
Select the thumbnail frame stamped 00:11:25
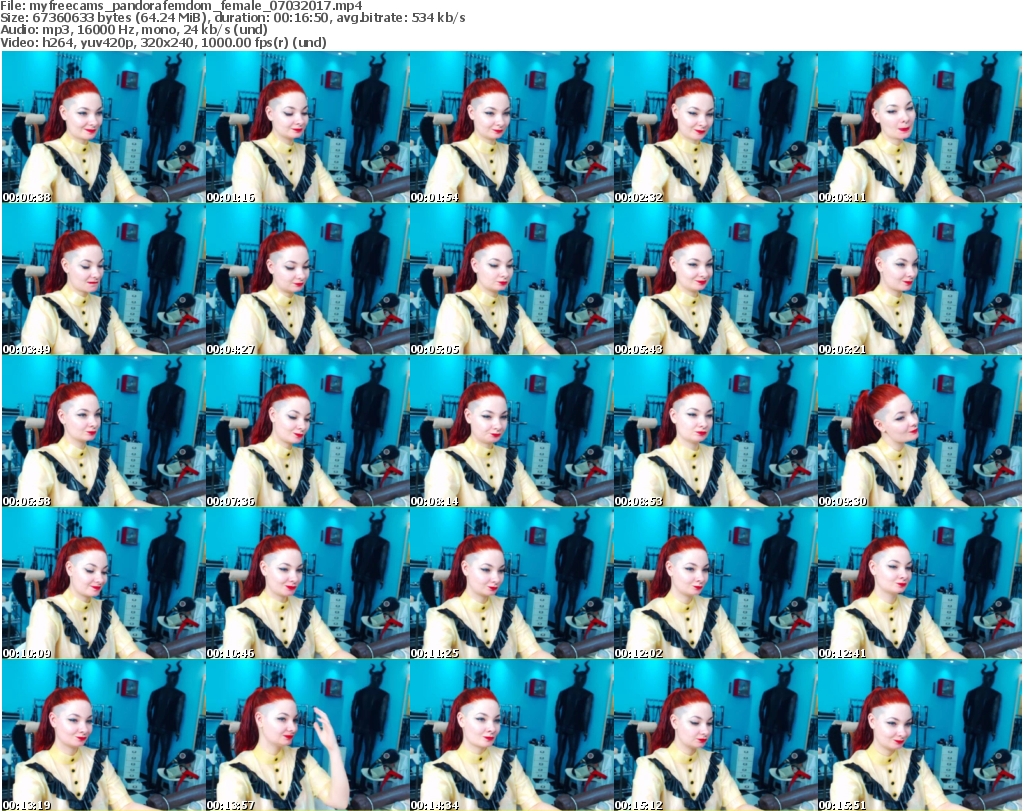click(511, 583)
